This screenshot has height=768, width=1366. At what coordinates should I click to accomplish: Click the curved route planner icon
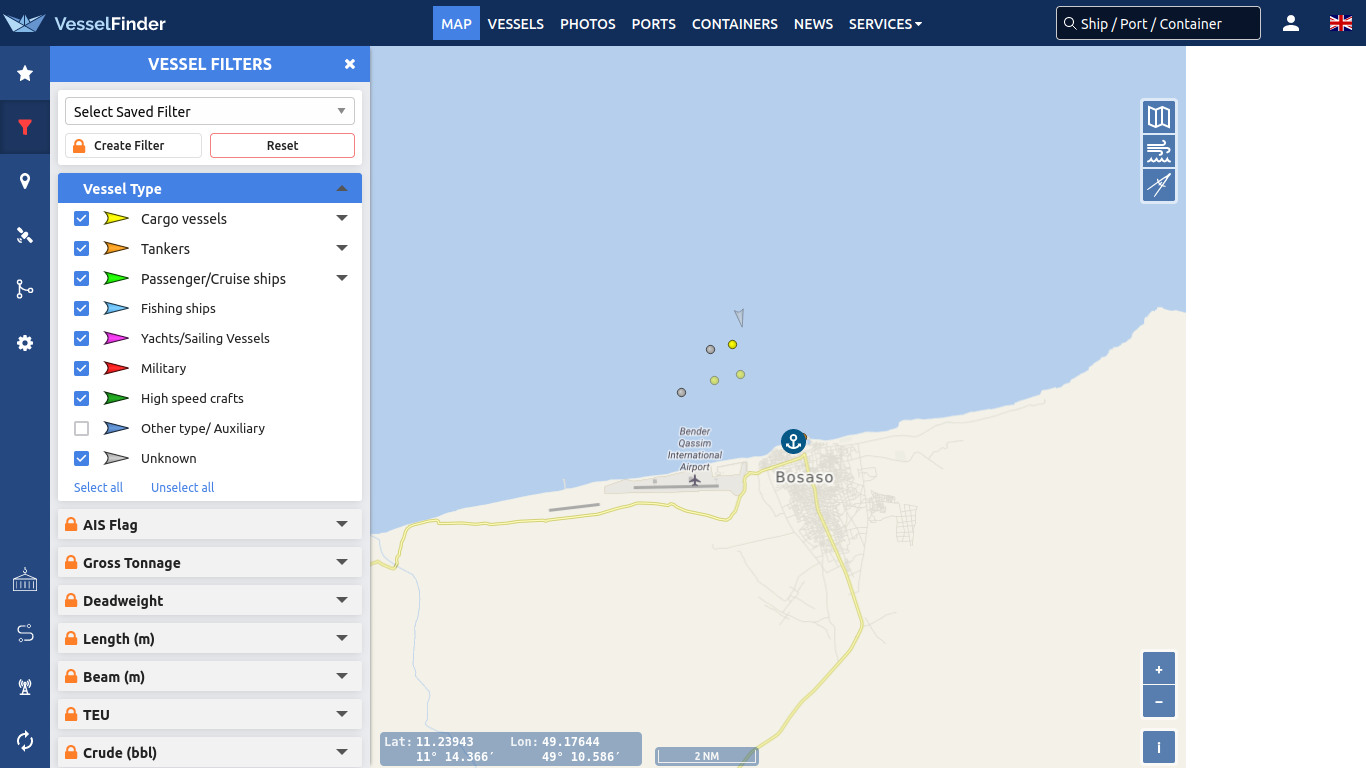pos(25,633)
